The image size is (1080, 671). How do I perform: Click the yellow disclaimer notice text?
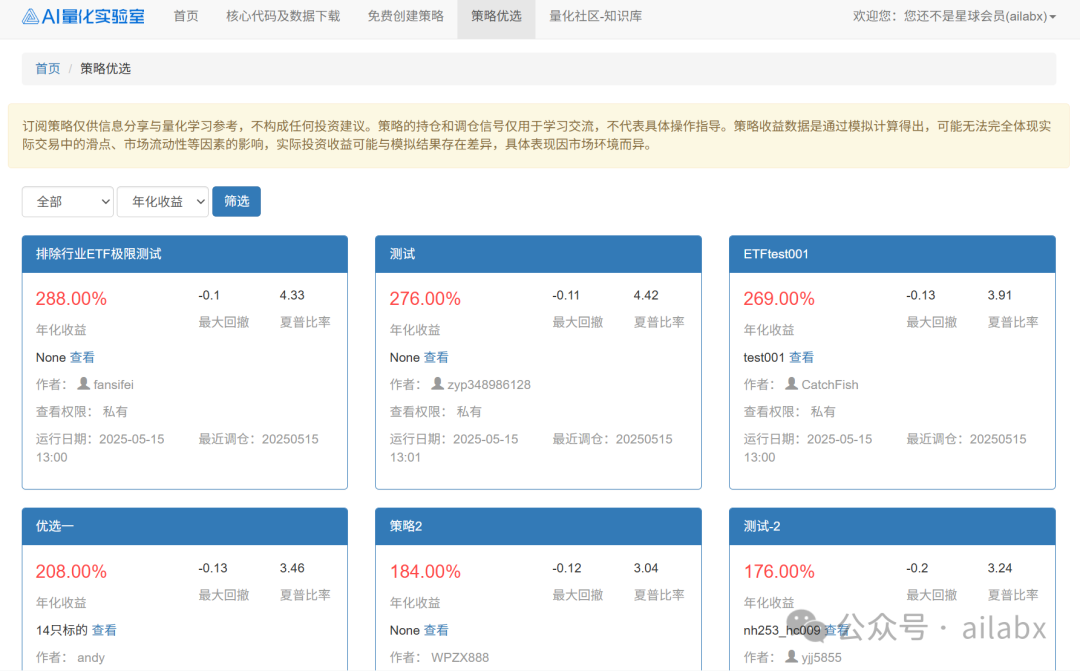(537, 135)
